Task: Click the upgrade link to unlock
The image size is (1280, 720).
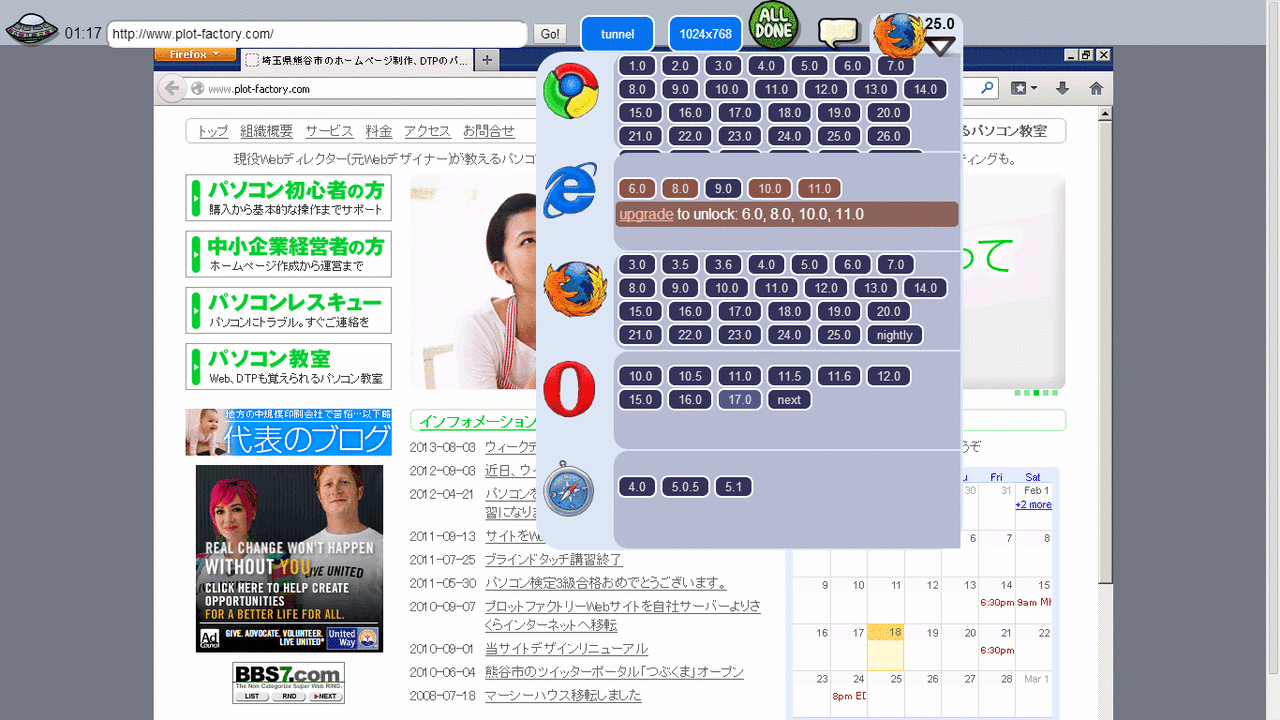Action: (646, 214)
